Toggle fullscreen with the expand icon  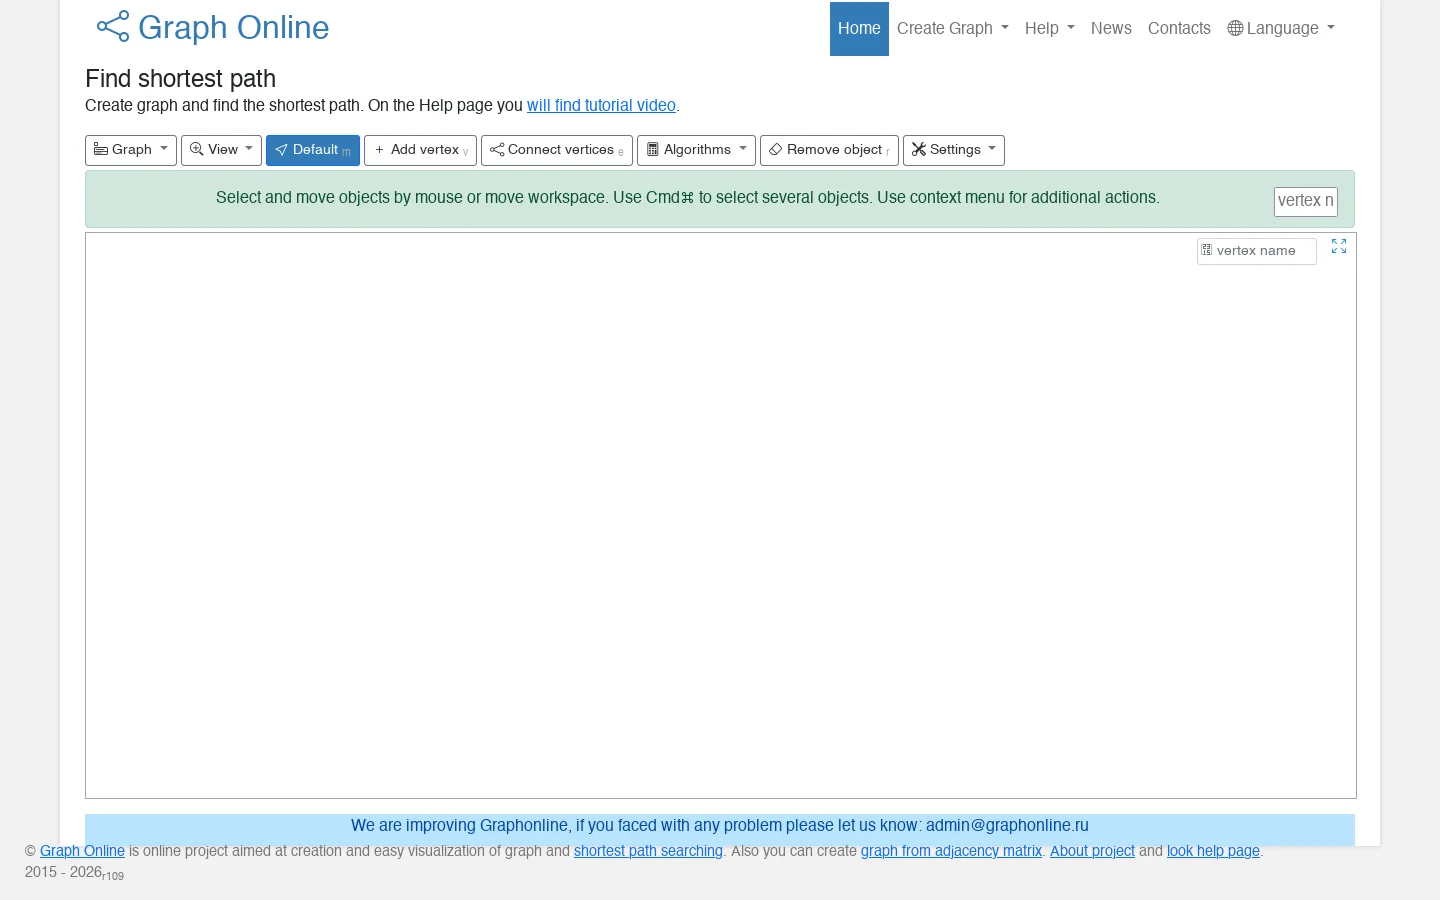1339,246
